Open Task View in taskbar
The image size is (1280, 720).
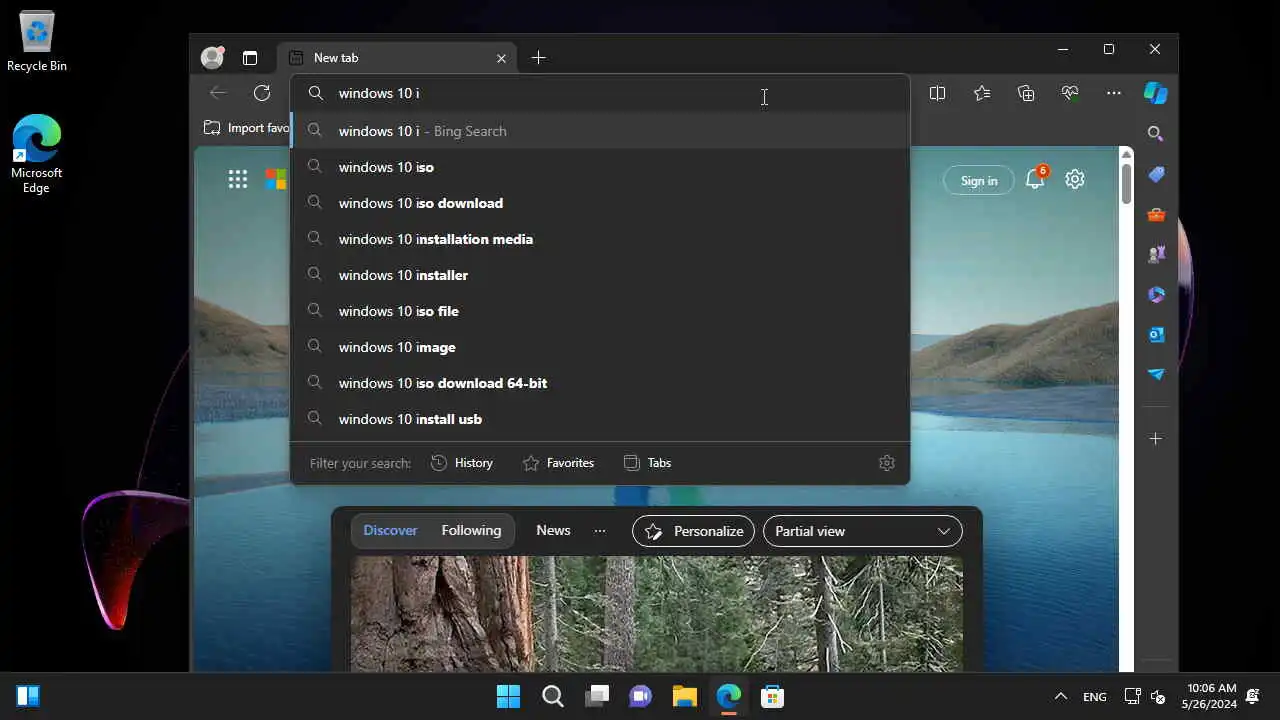click(x=596, y=696)
